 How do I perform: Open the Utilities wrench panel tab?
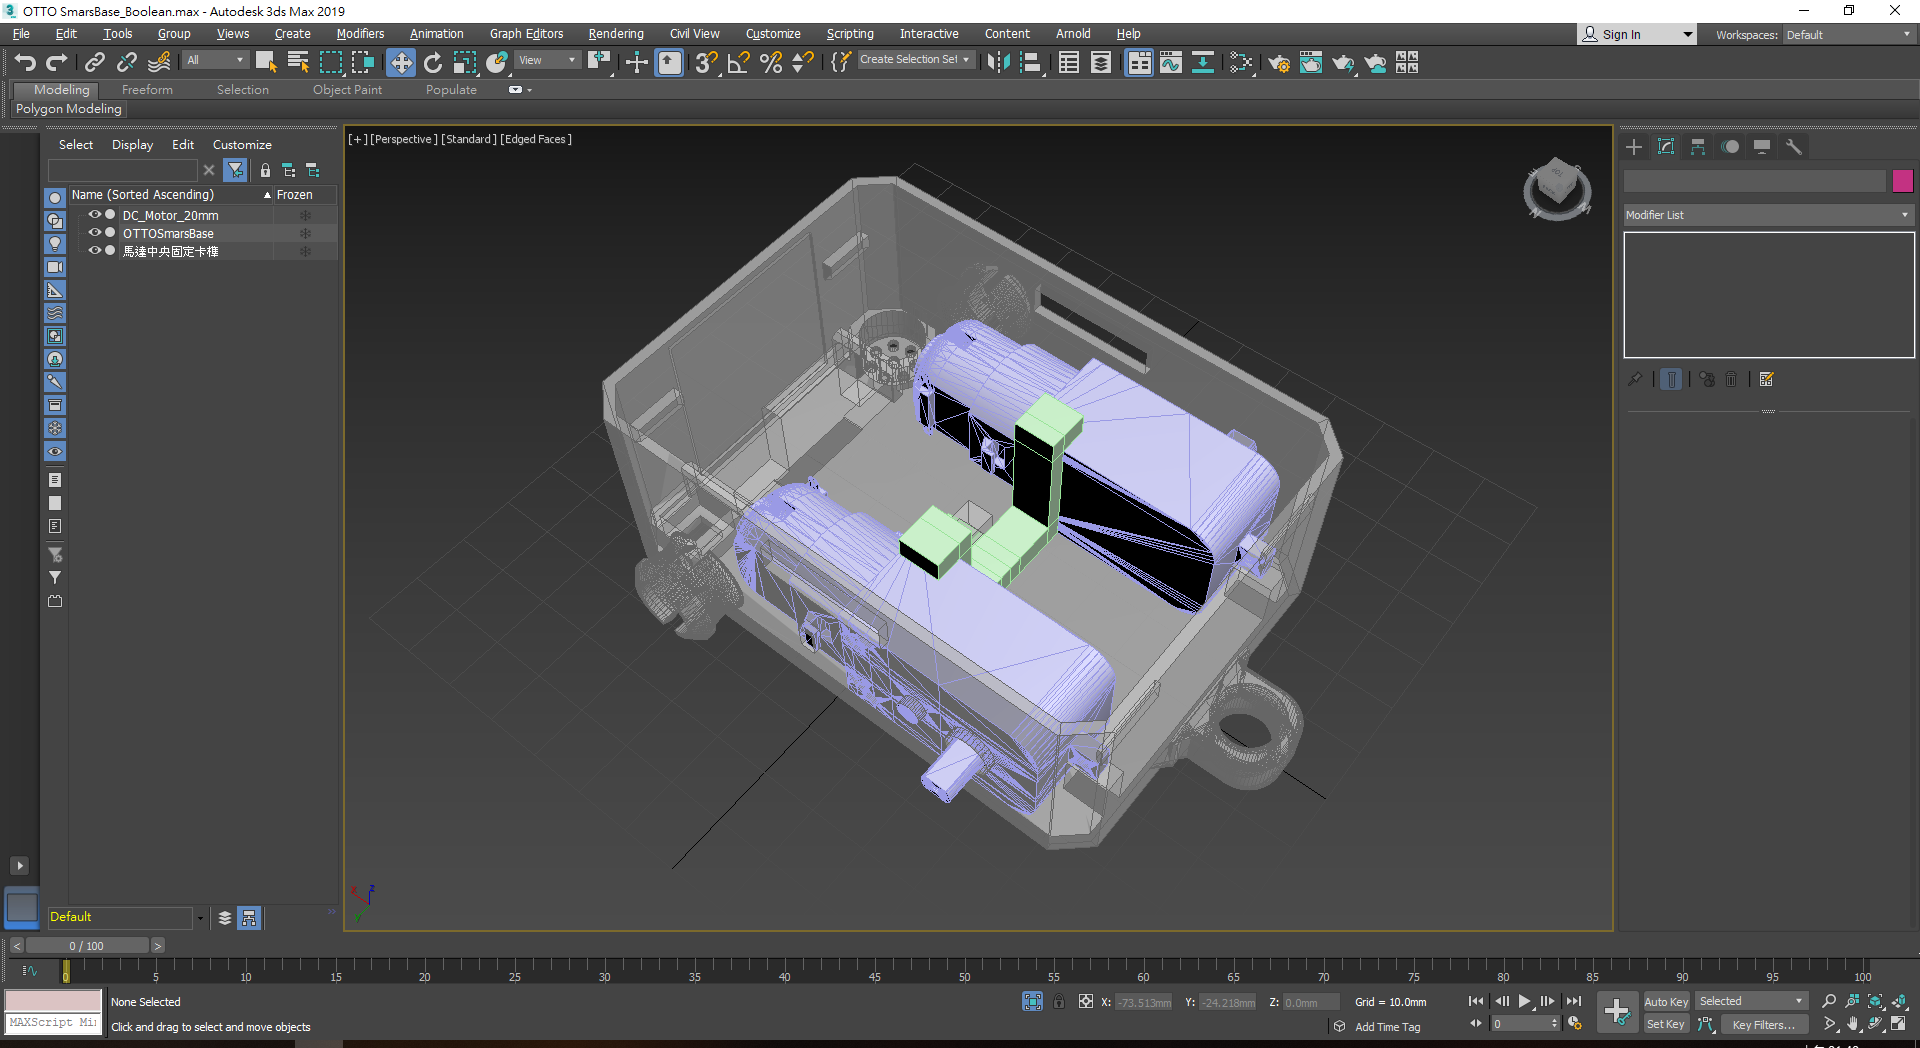[1794, 147]
